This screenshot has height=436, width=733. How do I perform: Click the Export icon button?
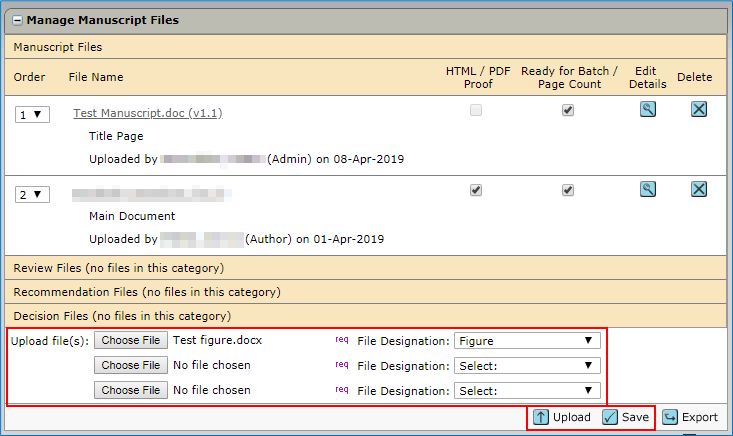tap(671, 417)
